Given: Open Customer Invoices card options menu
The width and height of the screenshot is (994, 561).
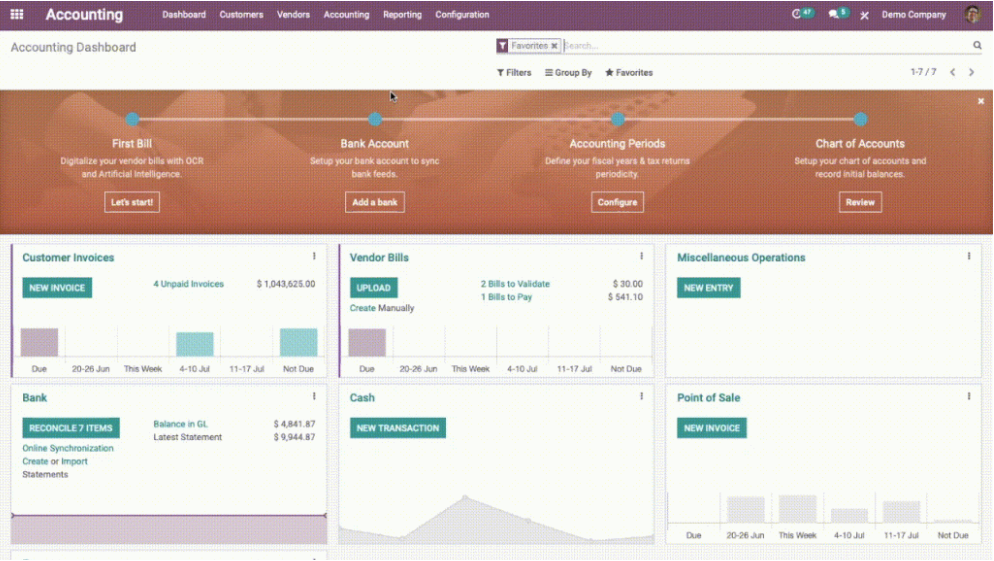Looking at the screenshot, I should [314, 257].
